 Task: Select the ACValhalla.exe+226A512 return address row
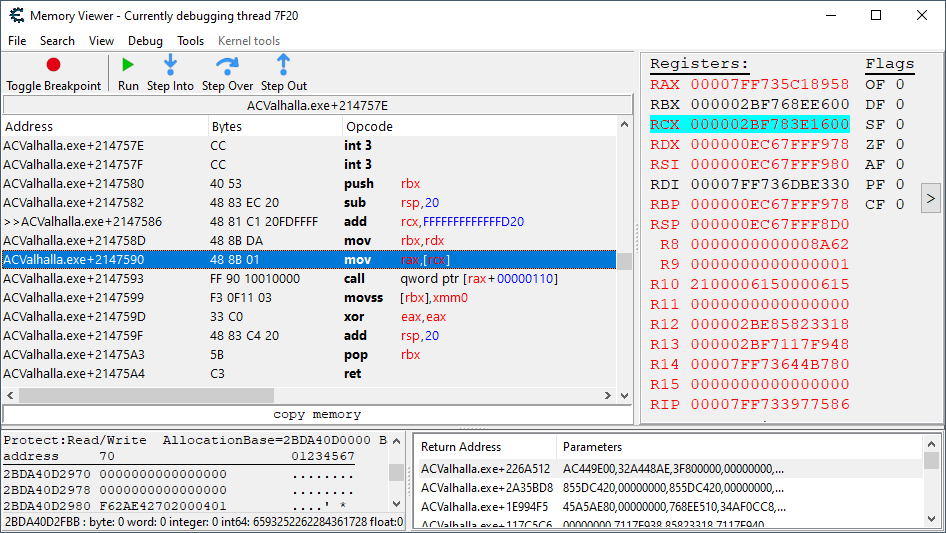click(485, 469)
